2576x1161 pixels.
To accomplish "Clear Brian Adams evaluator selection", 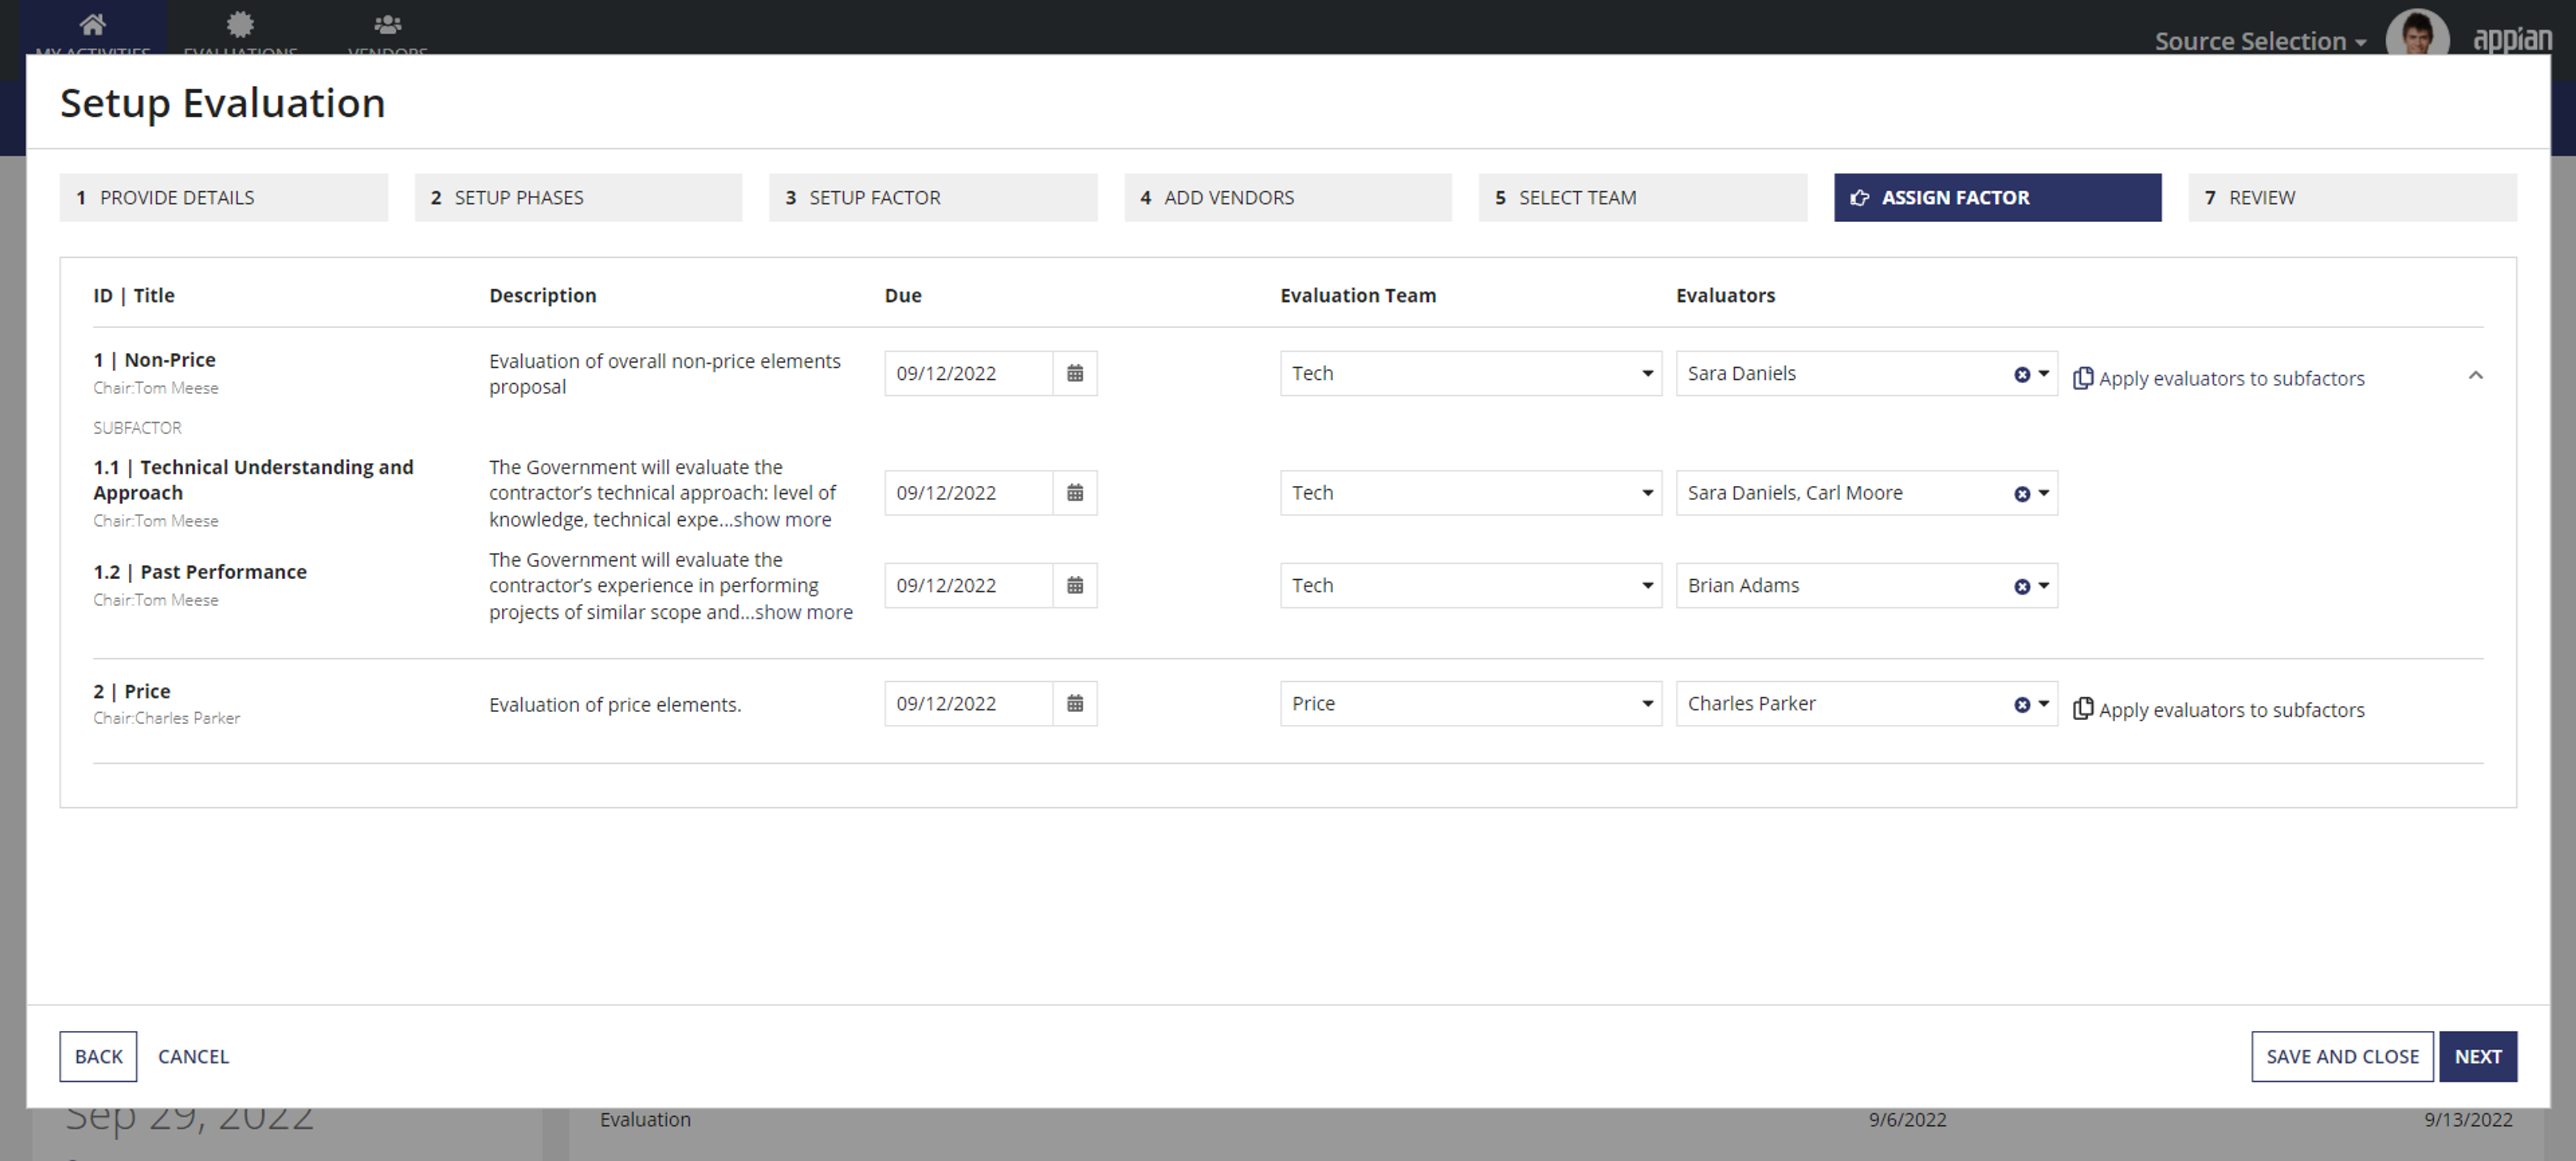I will (x=2021, y=586).
